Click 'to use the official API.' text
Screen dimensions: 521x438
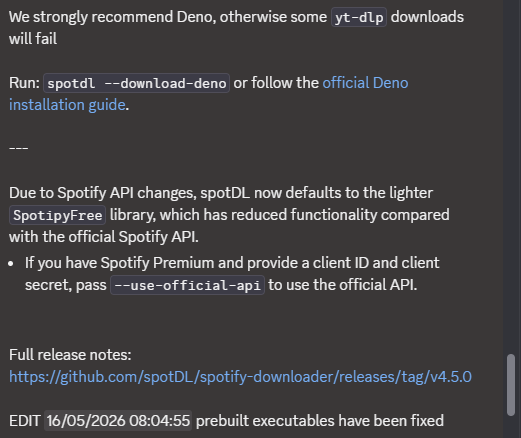click(343, 285)
